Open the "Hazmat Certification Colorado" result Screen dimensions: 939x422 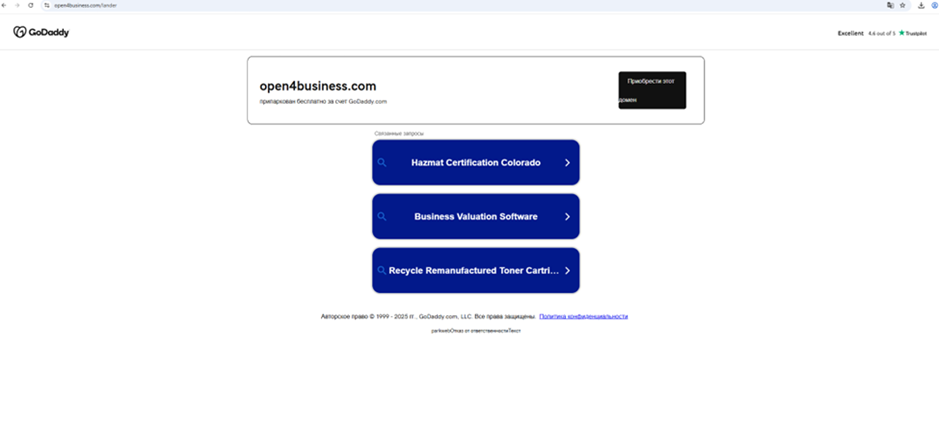[x=475, y=163]
